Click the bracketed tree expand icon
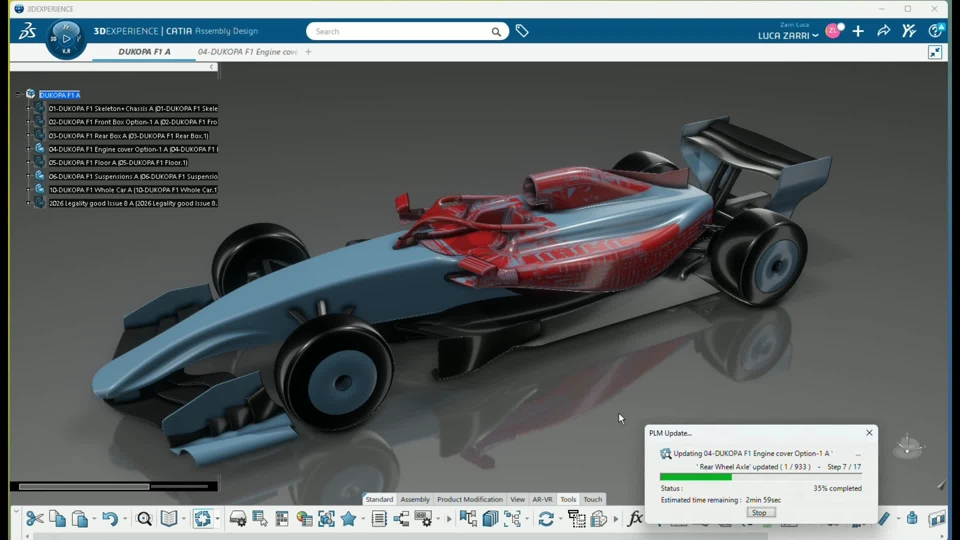The height and width of the screenshot is (540, 960). (x=512, y=519)
